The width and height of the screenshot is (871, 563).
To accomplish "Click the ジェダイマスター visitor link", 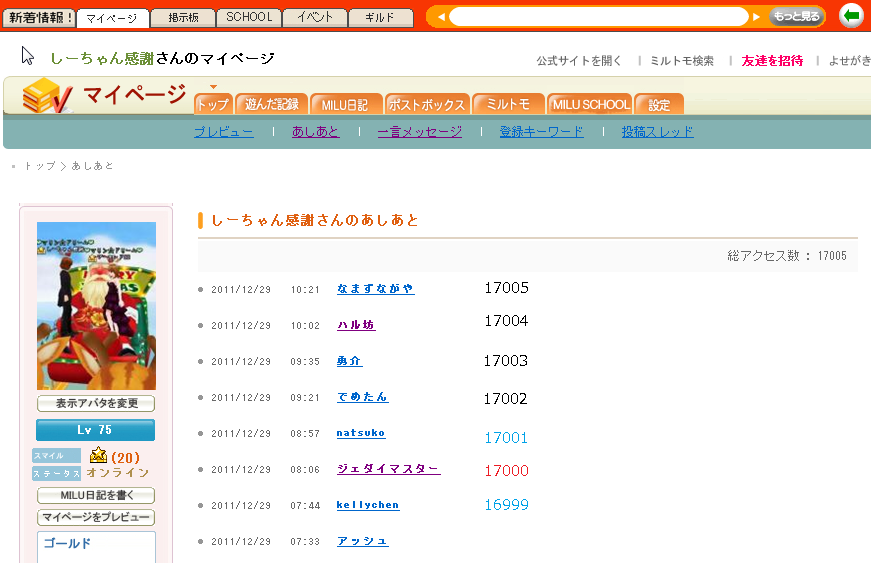I will [x=388, y=469].
